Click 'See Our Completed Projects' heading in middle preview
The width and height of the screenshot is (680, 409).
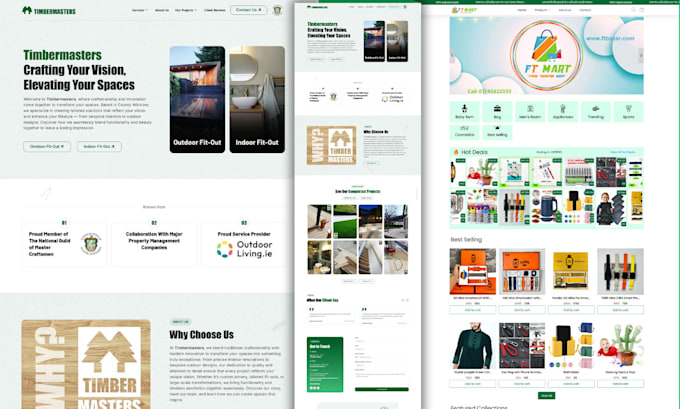coord(358,191)
